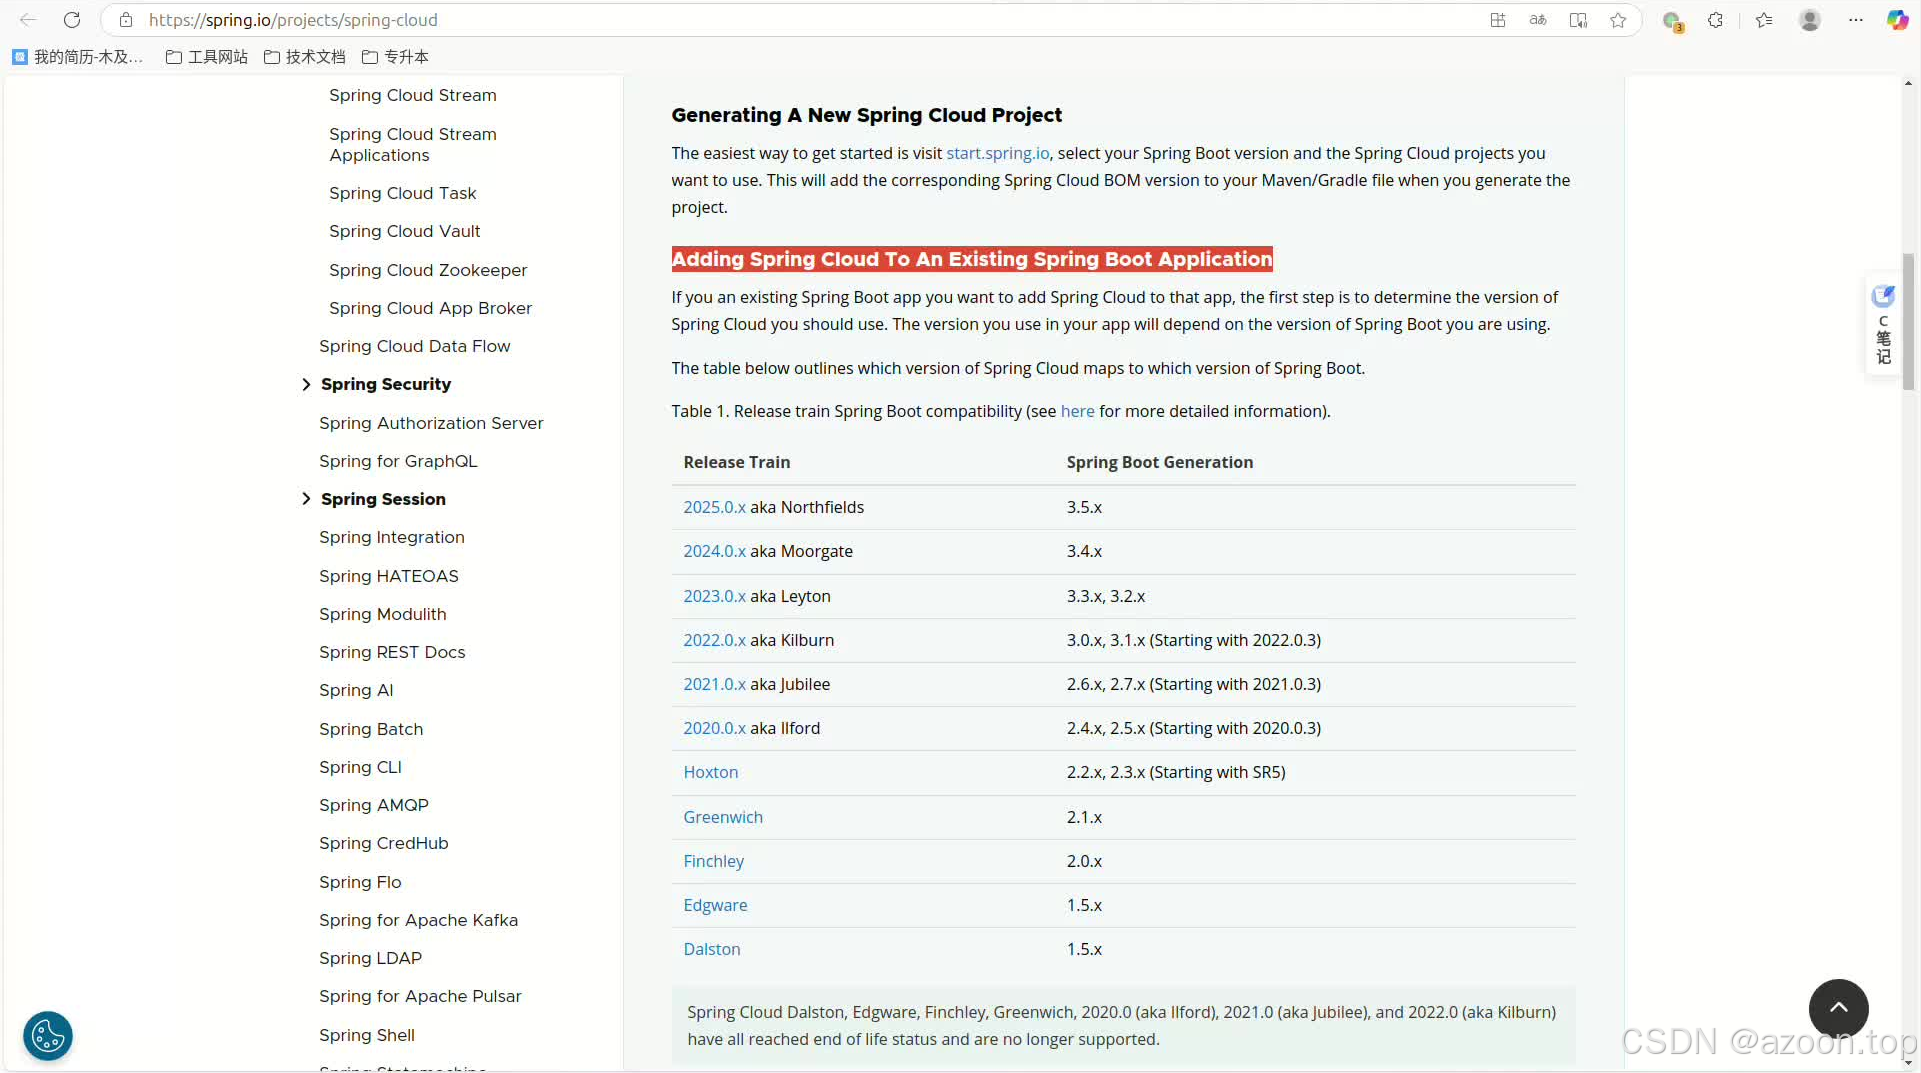Open Spring Modulith sidebar item

tap(383, 614)
